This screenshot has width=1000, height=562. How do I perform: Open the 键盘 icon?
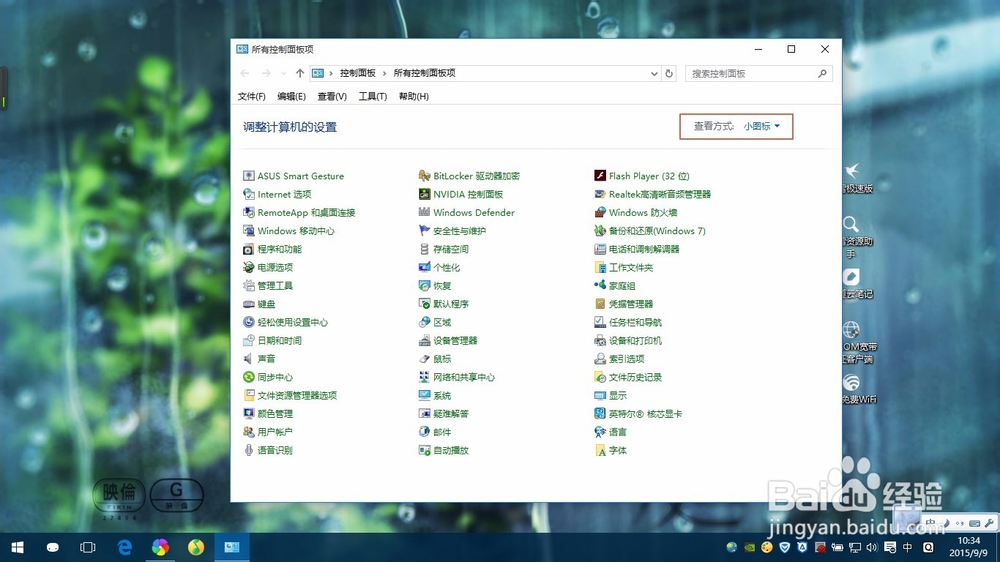point(249,304)
